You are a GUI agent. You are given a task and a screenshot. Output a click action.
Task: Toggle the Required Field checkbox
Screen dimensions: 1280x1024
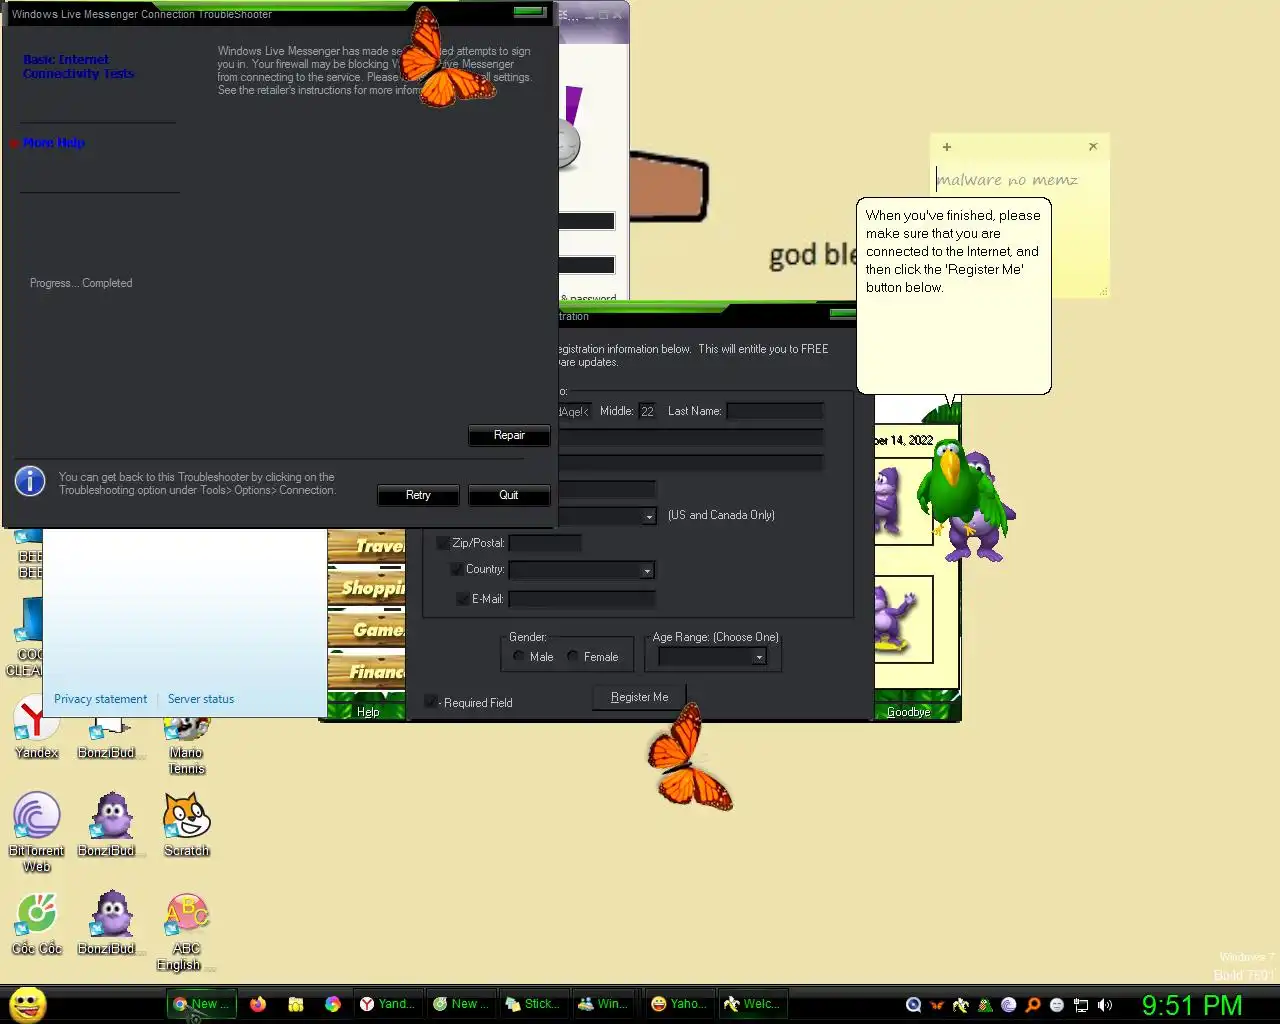431,702
